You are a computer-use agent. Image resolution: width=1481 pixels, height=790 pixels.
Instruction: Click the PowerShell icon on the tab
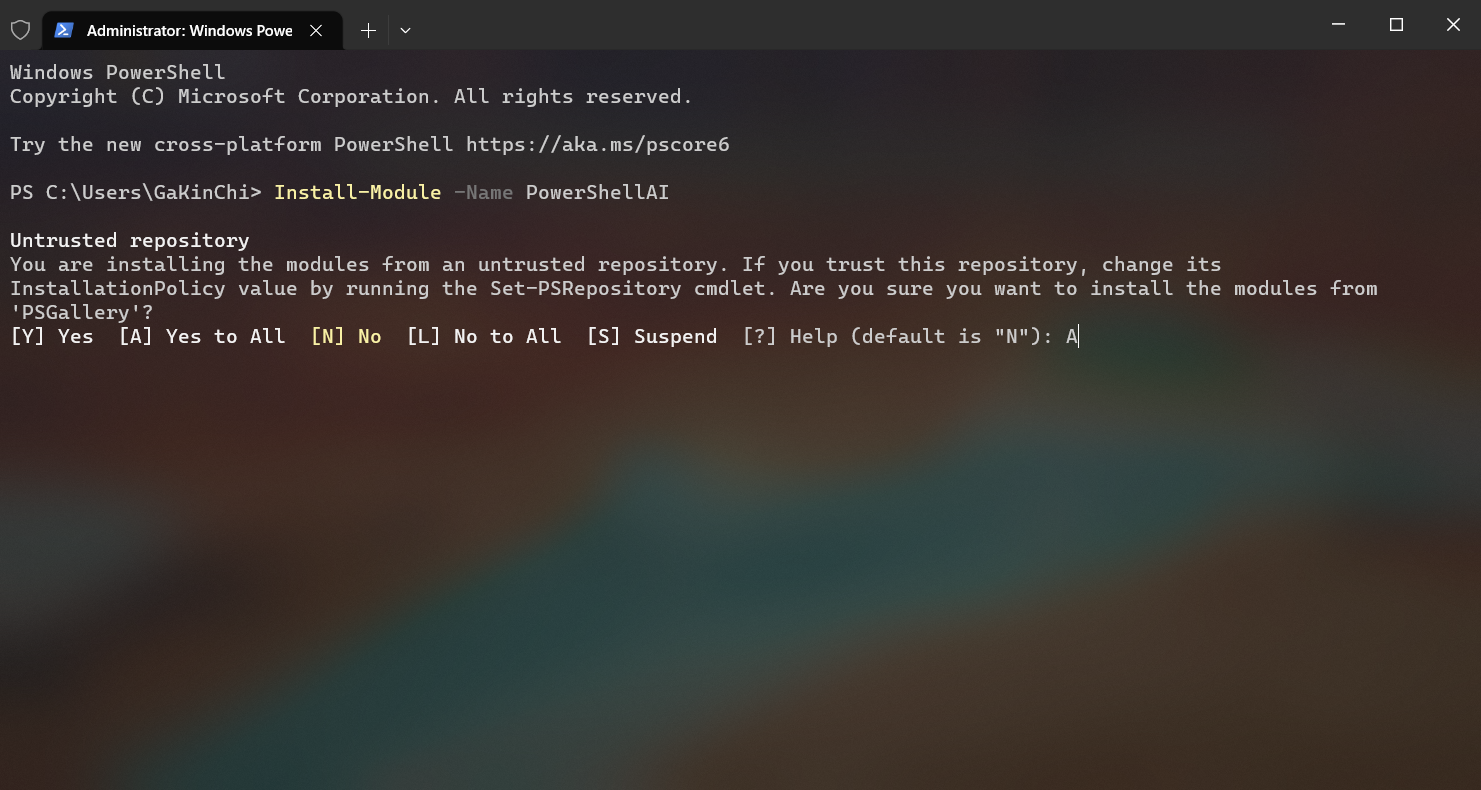pos(64,30)
